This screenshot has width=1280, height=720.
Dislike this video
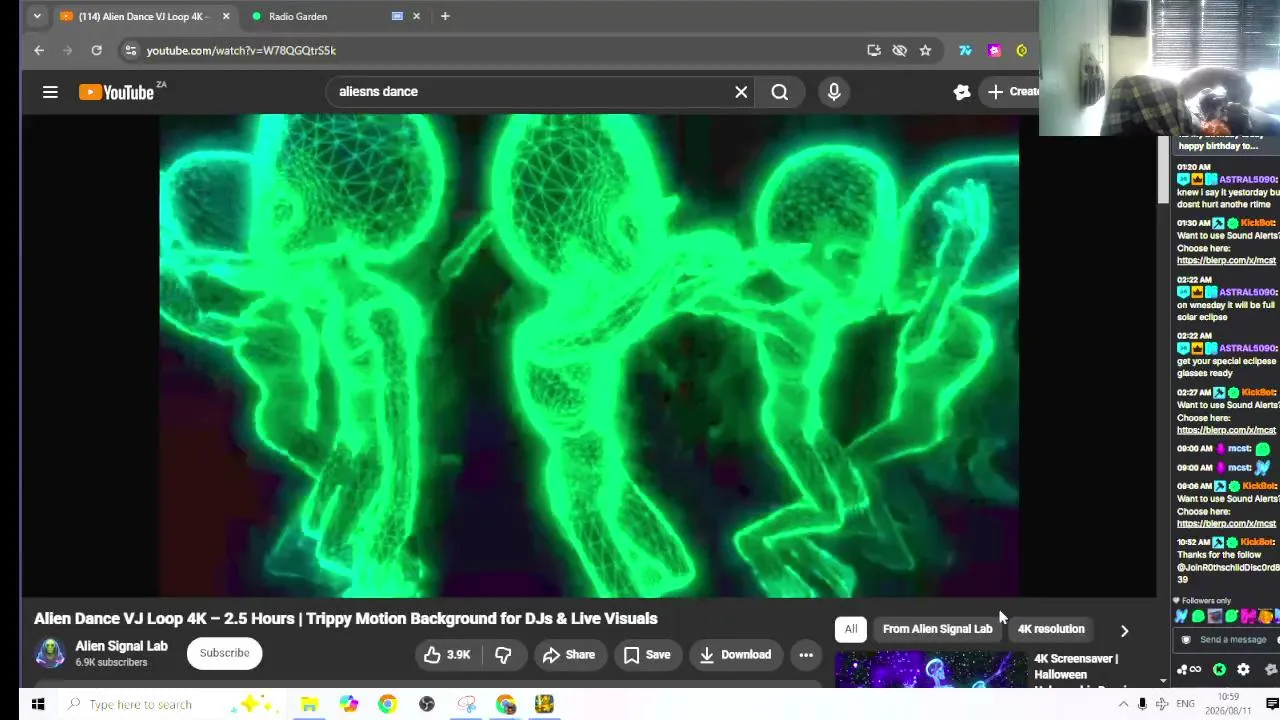tap(503, 655)
